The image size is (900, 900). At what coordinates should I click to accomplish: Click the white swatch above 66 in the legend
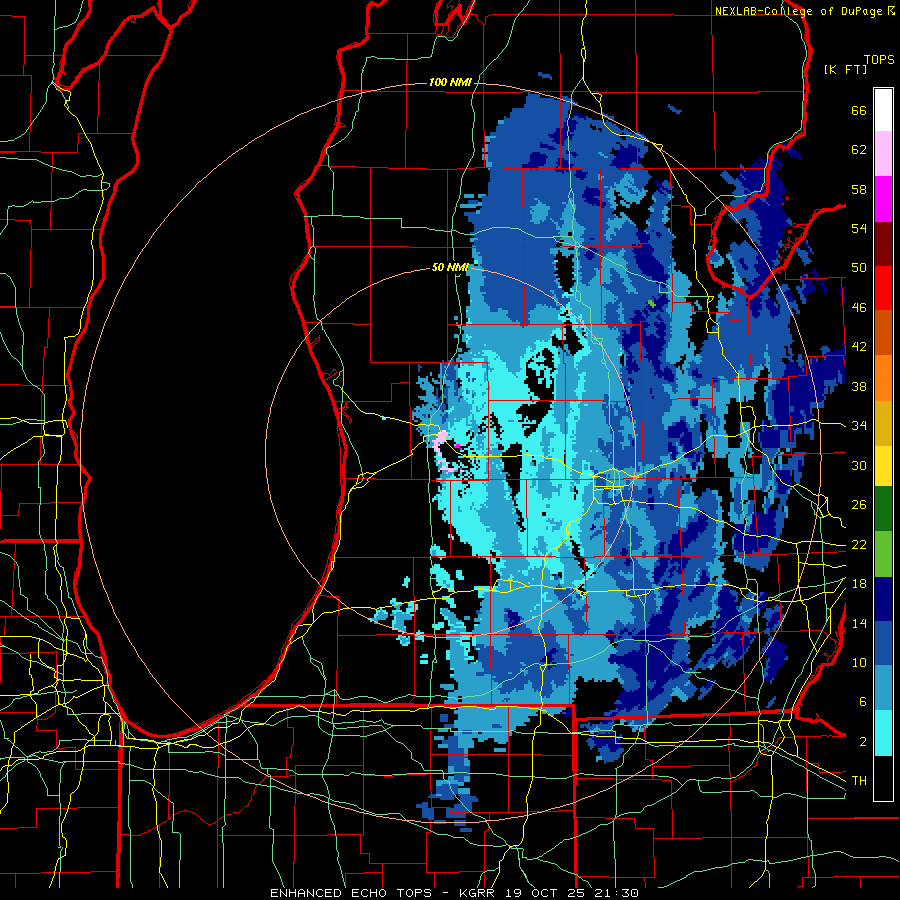point(883,110)
